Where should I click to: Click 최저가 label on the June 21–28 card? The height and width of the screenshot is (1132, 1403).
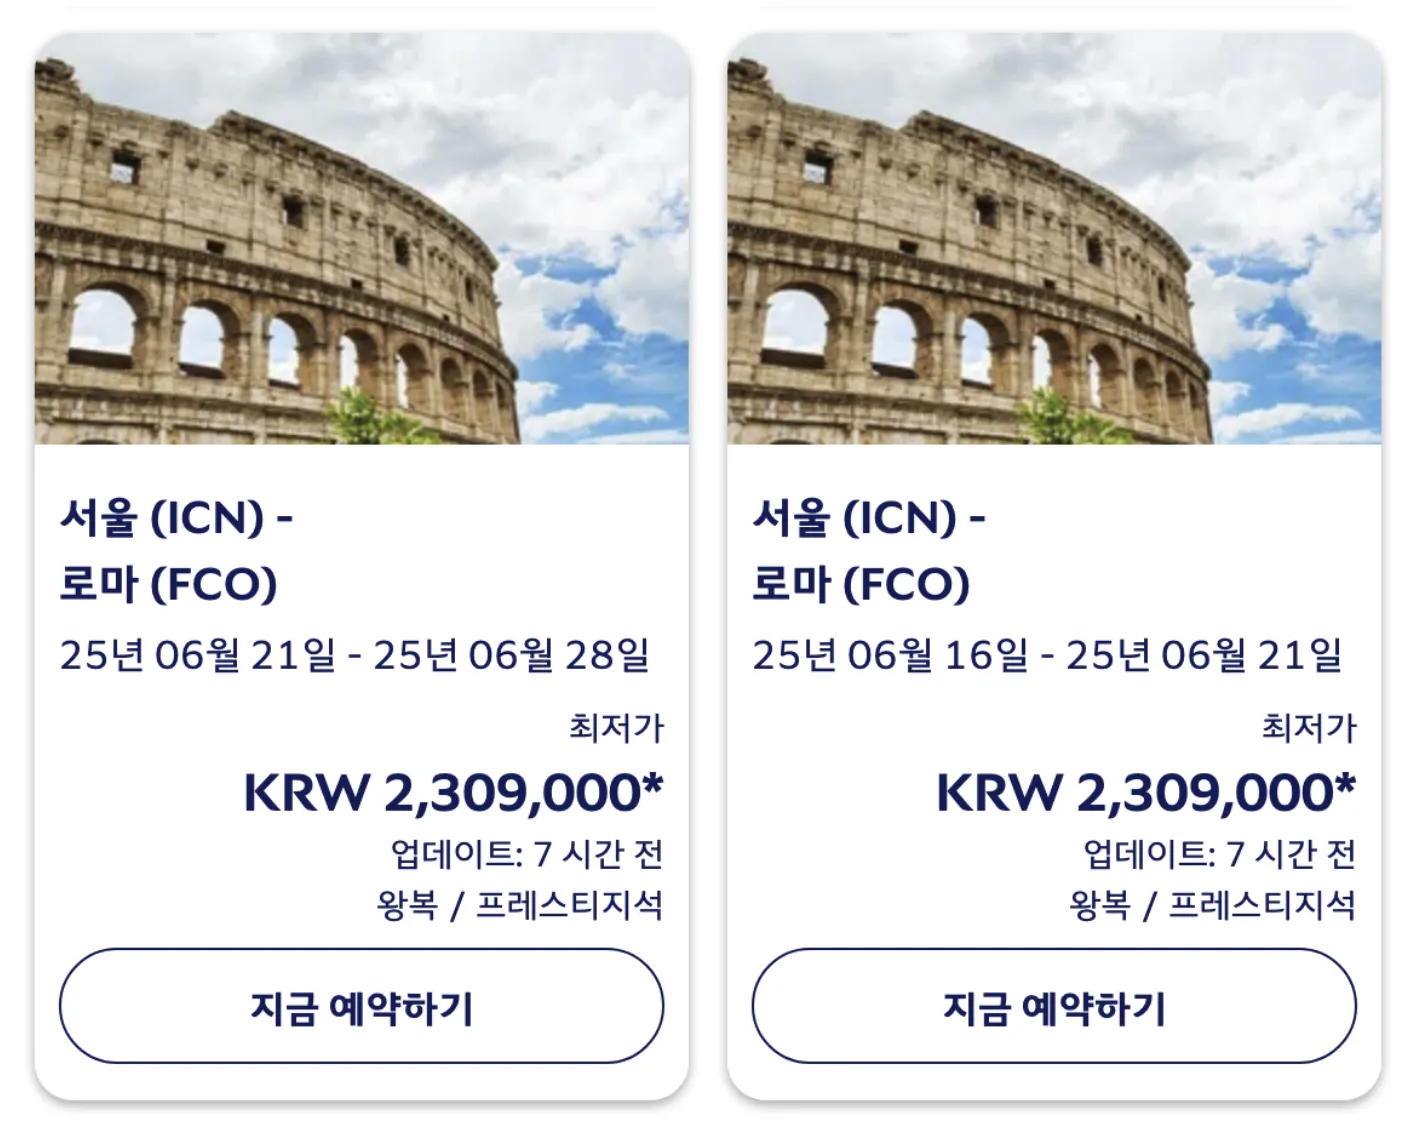616,727
